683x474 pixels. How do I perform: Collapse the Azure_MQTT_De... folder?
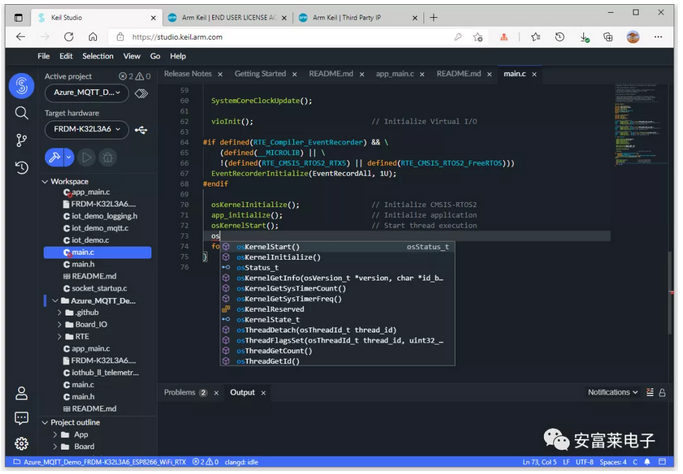(55, 301)
